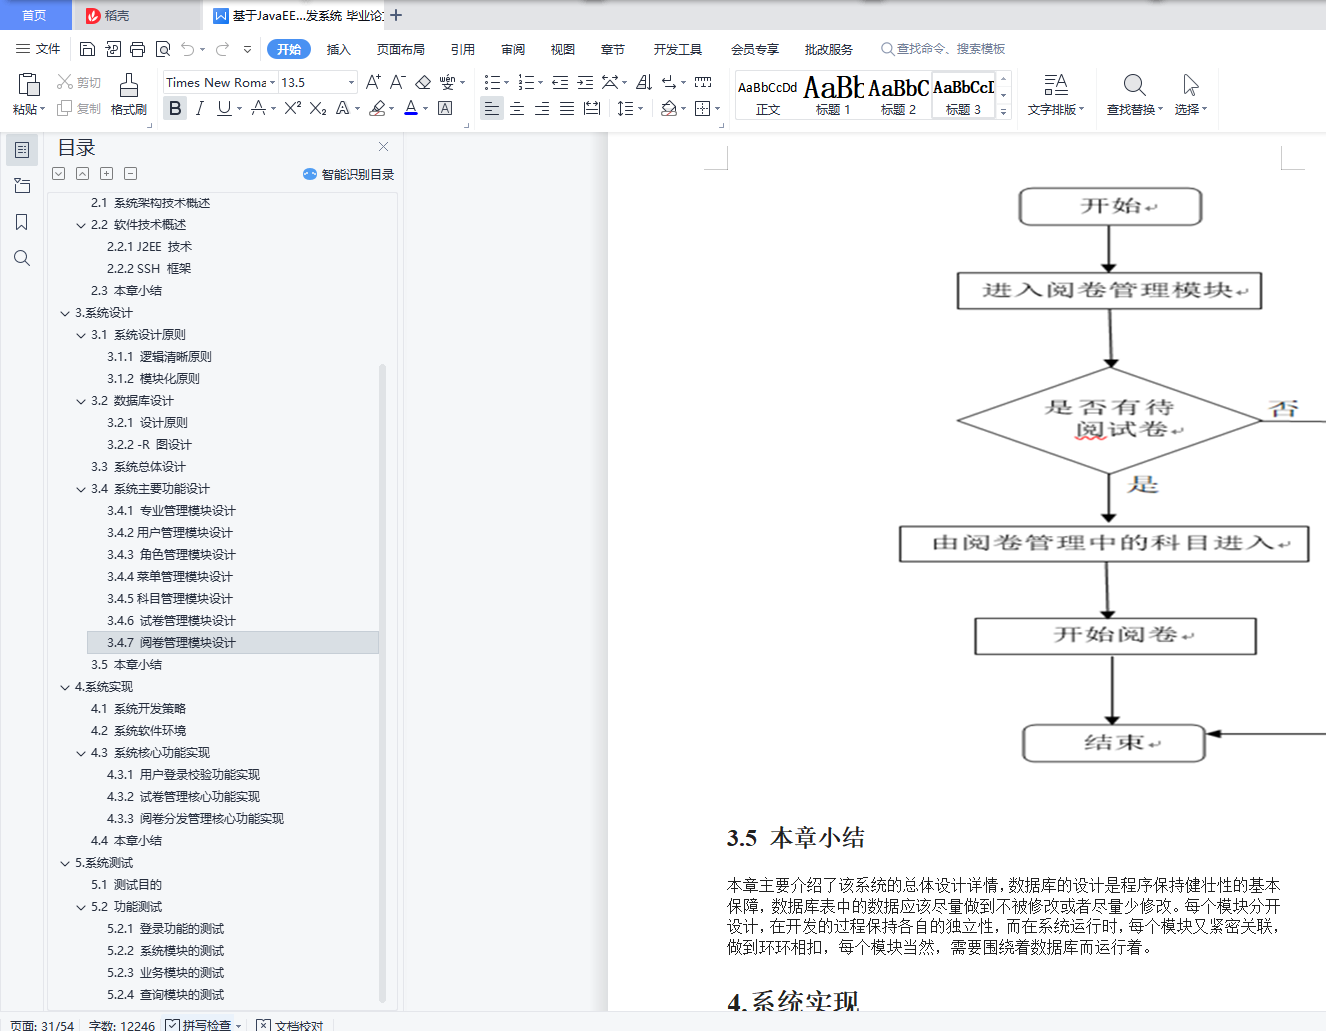Apply the 标题 1 heading style
The width and height of the screenshot is (1326, 1031).
click(833, 95)
